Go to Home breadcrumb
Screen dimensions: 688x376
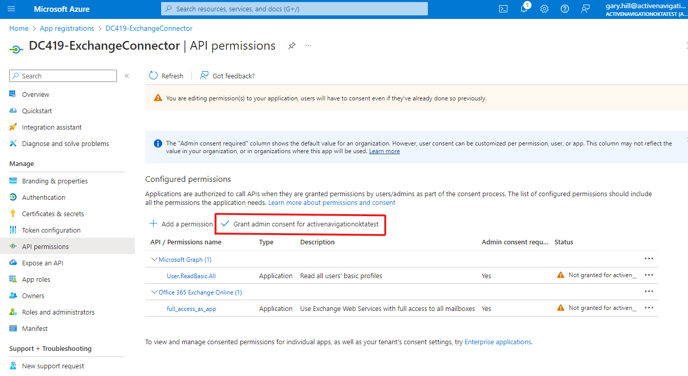(x=19, y=28)
